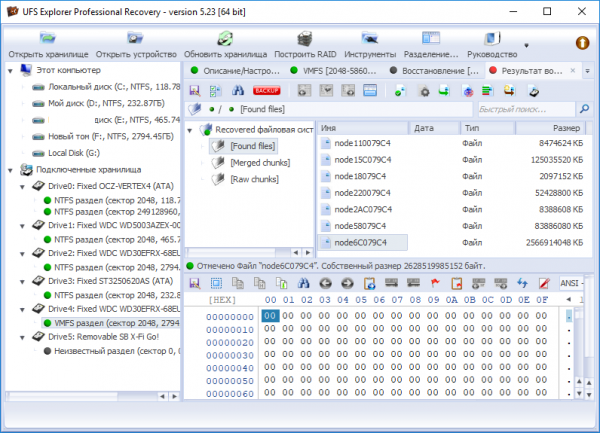The width and height of the screenshot is (600, 433).
Task: Collapse the Drive4 WD30EFRX tree node
Action: point(24,309)
